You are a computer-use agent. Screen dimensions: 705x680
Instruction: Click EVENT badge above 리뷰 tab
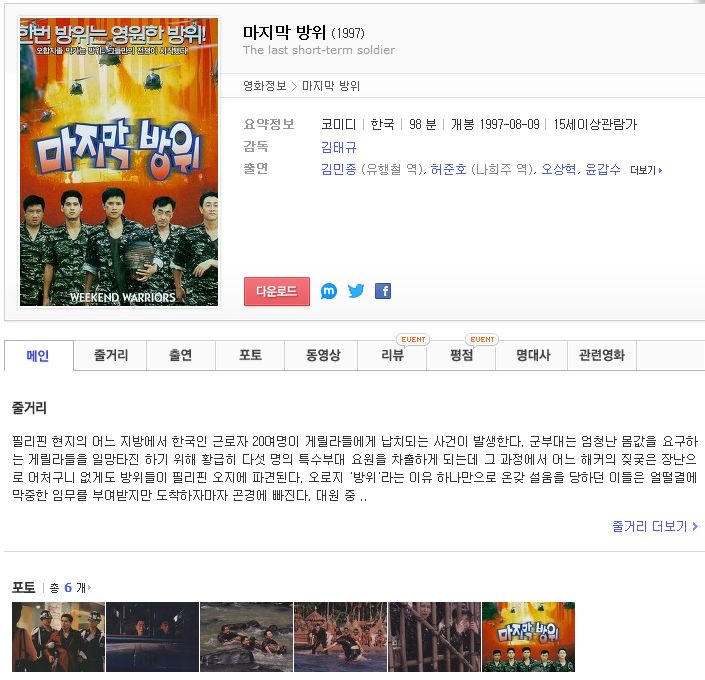413,340
